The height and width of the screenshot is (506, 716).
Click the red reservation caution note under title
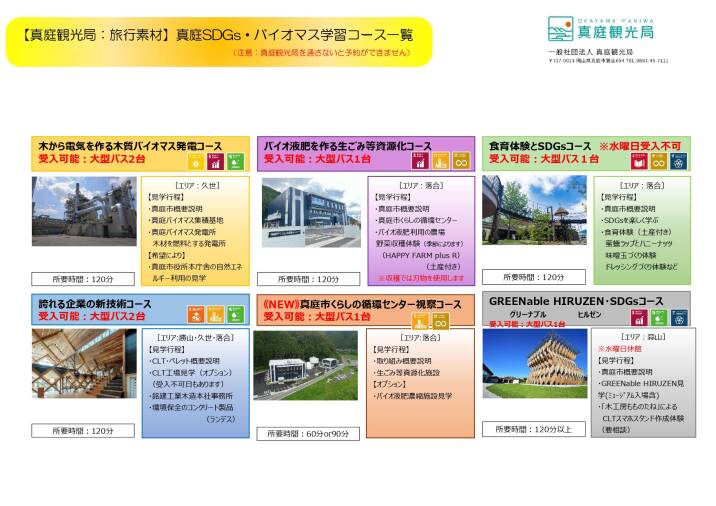pos(321,52)
